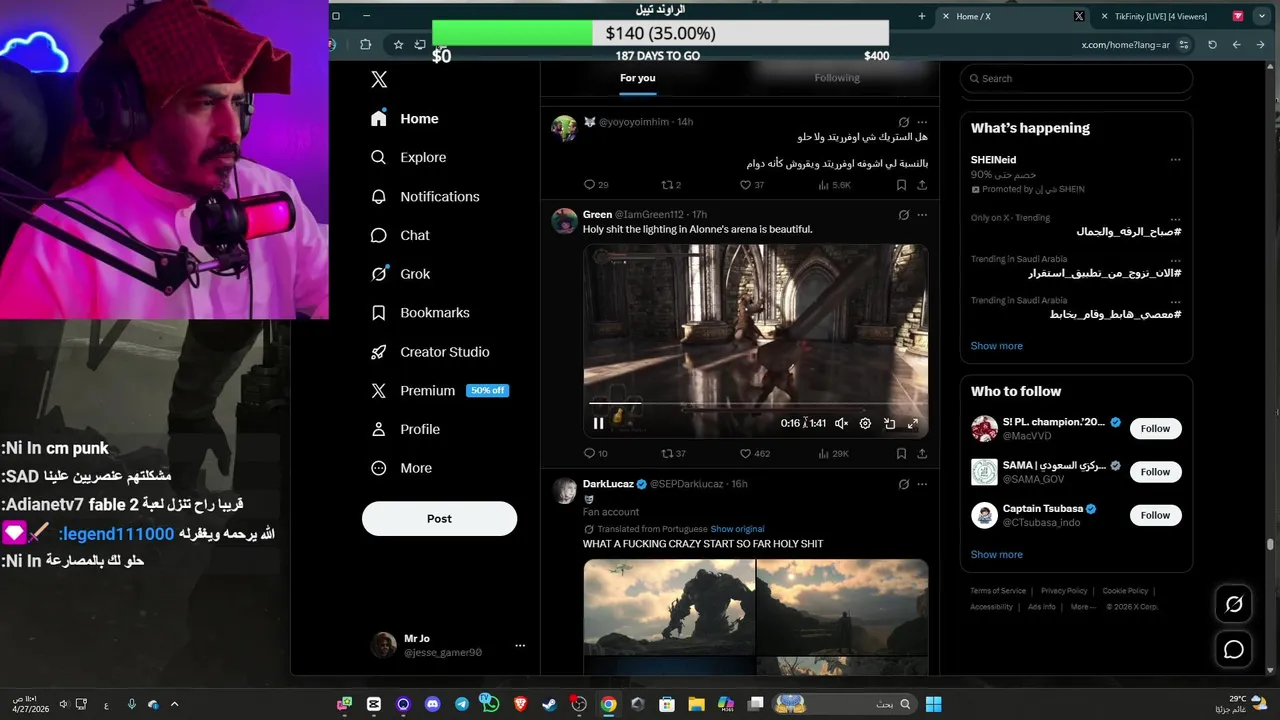Follow the SAMA_GOV account
Screen dimensions: 1280x720
tap(1155, 472)
